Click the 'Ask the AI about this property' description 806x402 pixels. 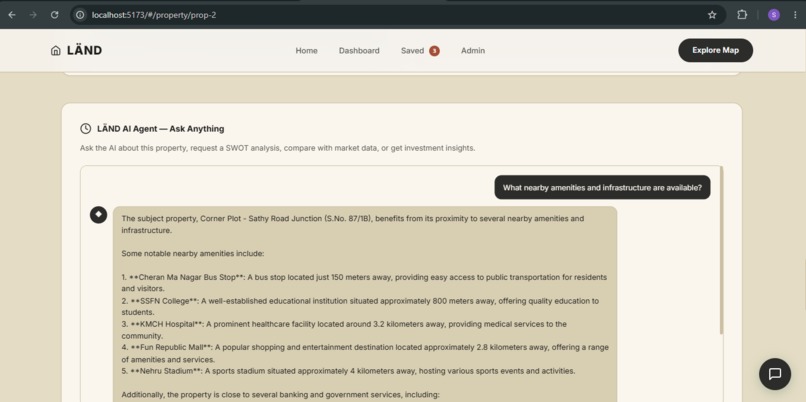click(278, 148)
